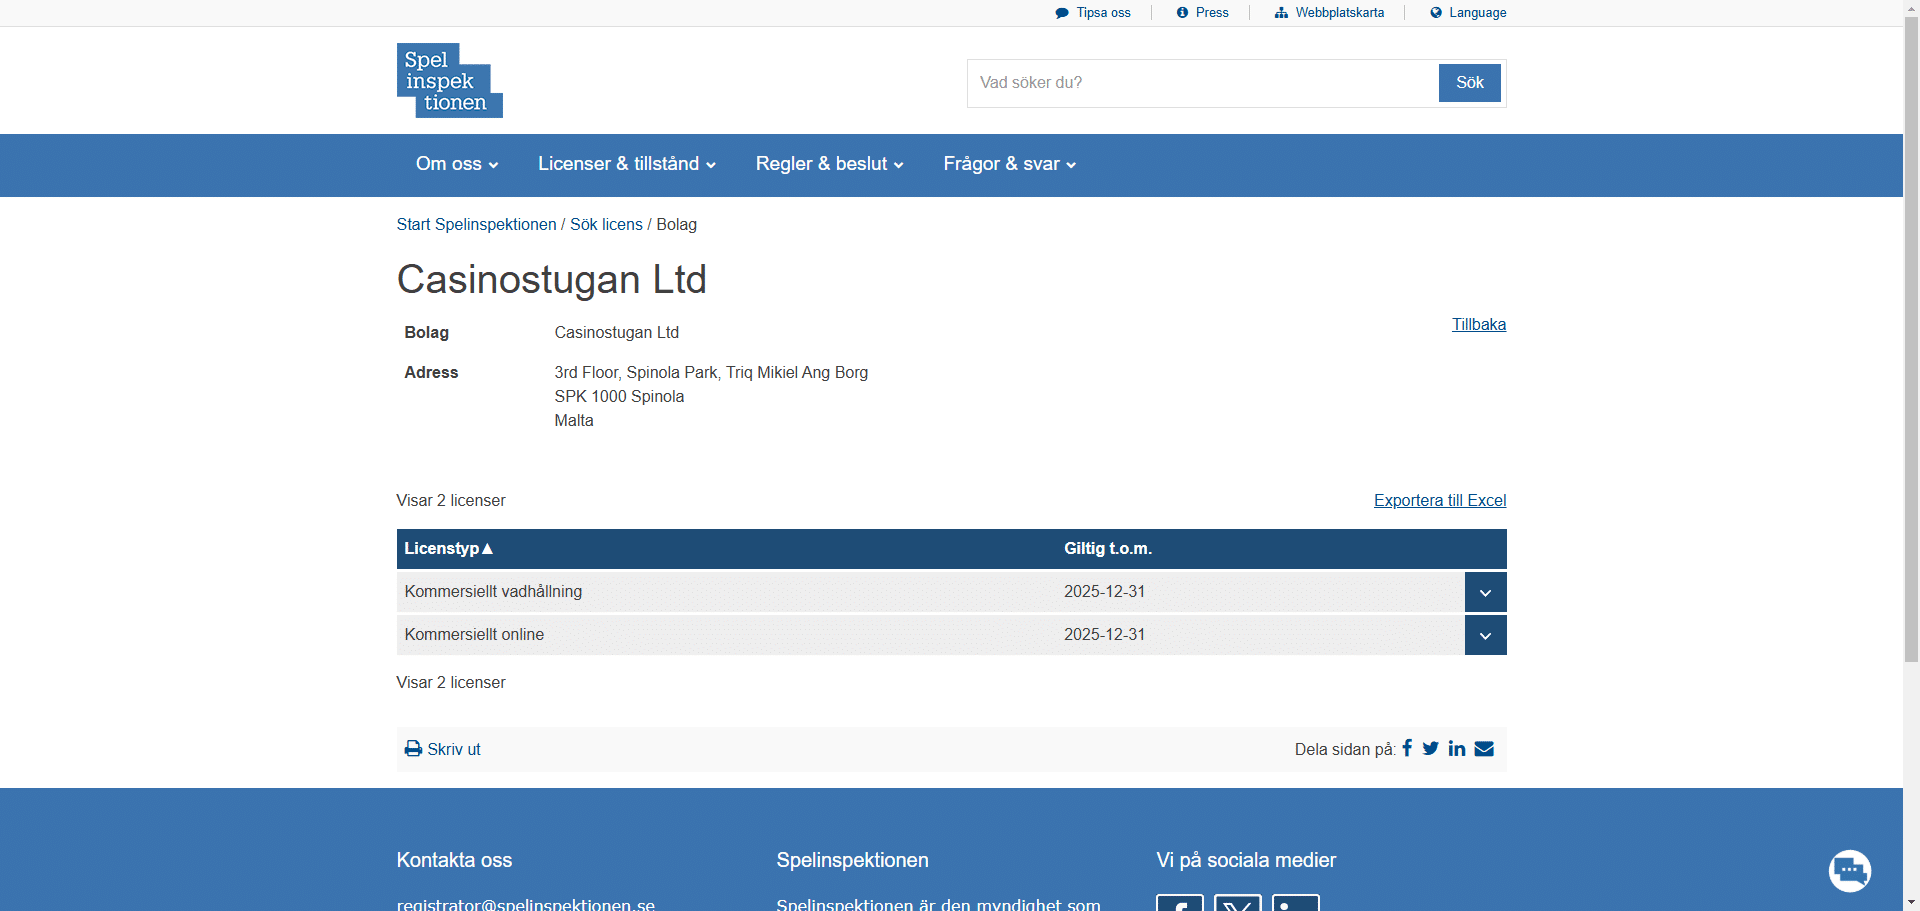This screenshot has height=911, width=1920.
Task: Click the Malta address line
Action: point(574,421)
